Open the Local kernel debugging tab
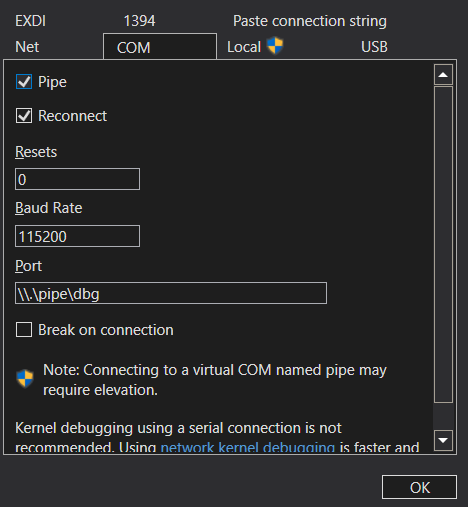The width and height of the screenshot is (468, 507). (x=244, y=47)
